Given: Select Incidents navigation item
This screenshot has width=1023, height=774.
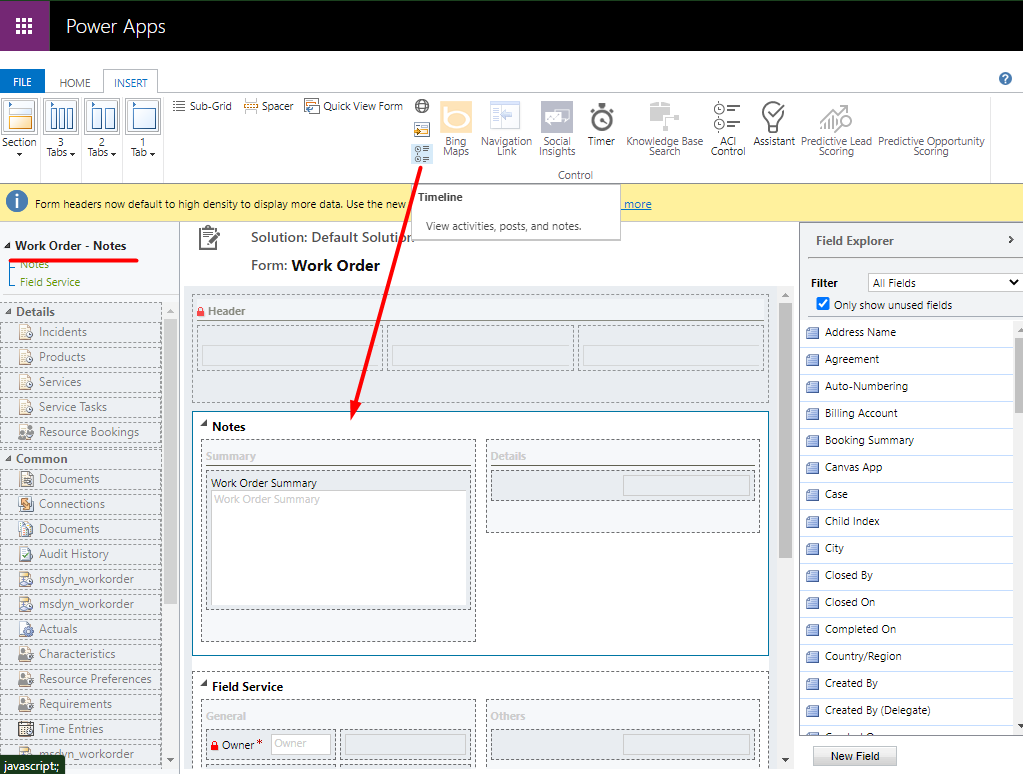Looking at the screenshot, I should pyautogui.click(x=81, y=332).
